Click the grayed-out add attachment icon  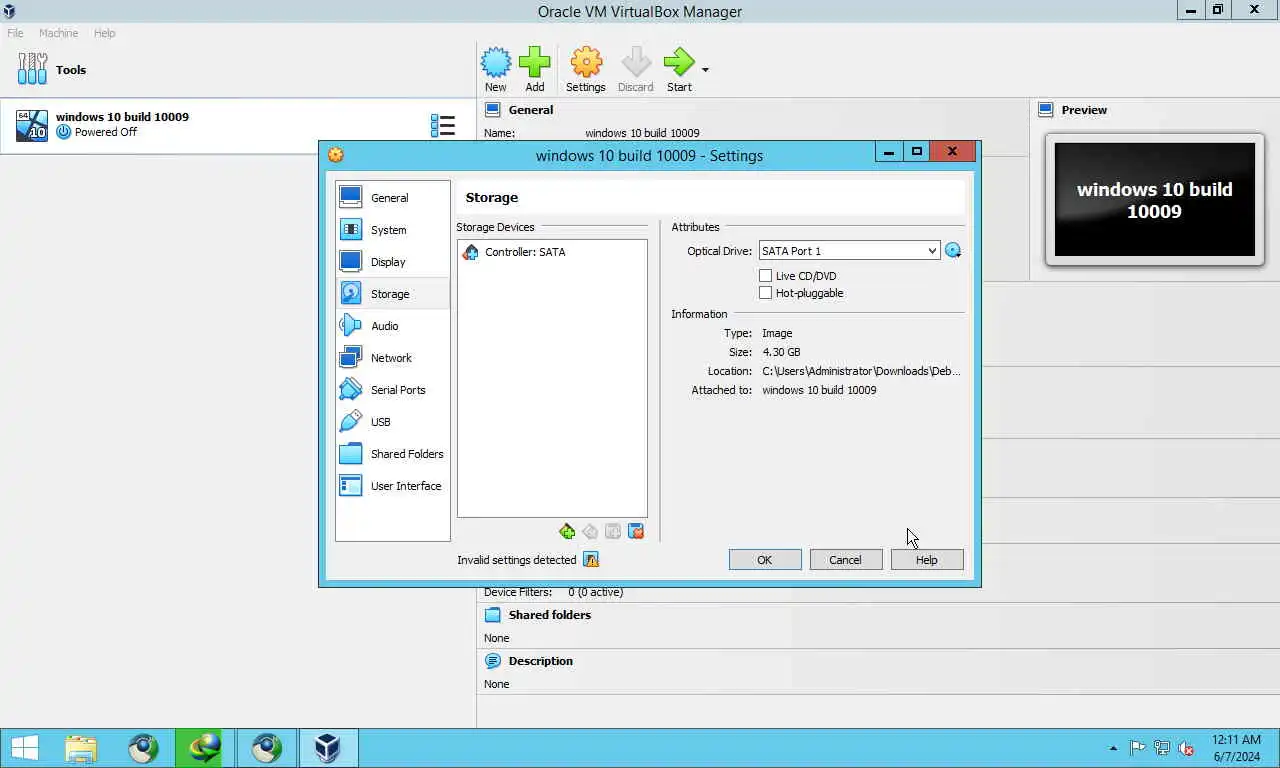(613, 532)
